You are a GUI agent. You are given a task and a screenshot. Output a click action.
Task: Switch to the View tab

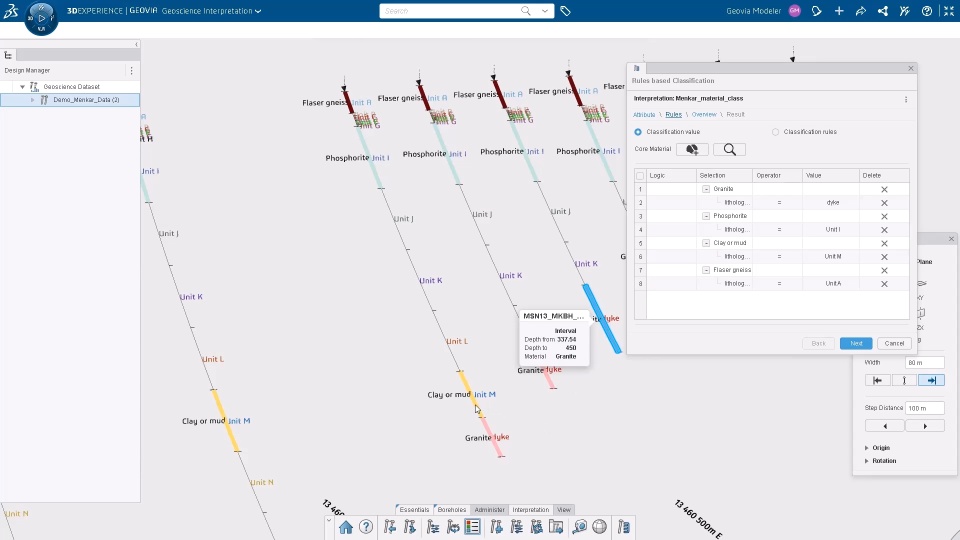pyautogui.click(x=564, y=509)
